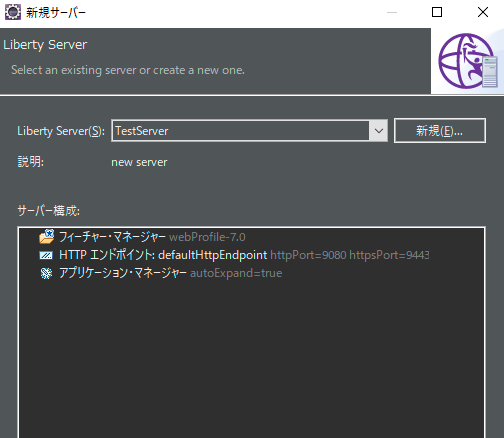Click the 'new server' description text

point(139,162)
